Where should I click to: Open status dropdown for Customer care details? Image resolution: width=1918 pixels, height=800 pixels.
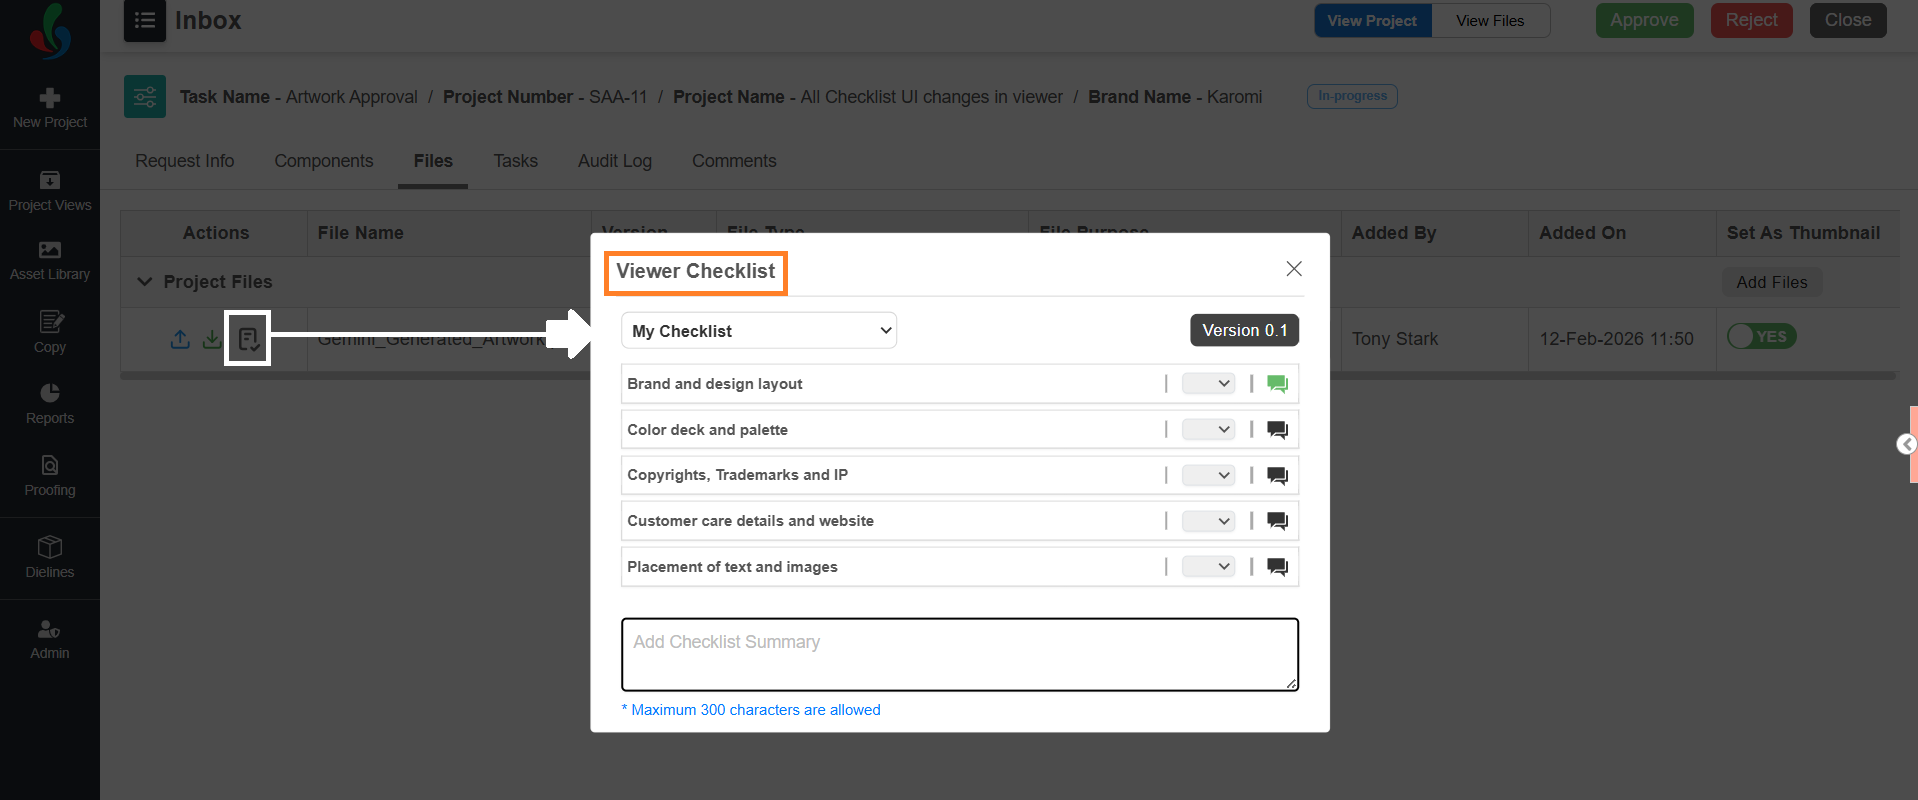1208,521
